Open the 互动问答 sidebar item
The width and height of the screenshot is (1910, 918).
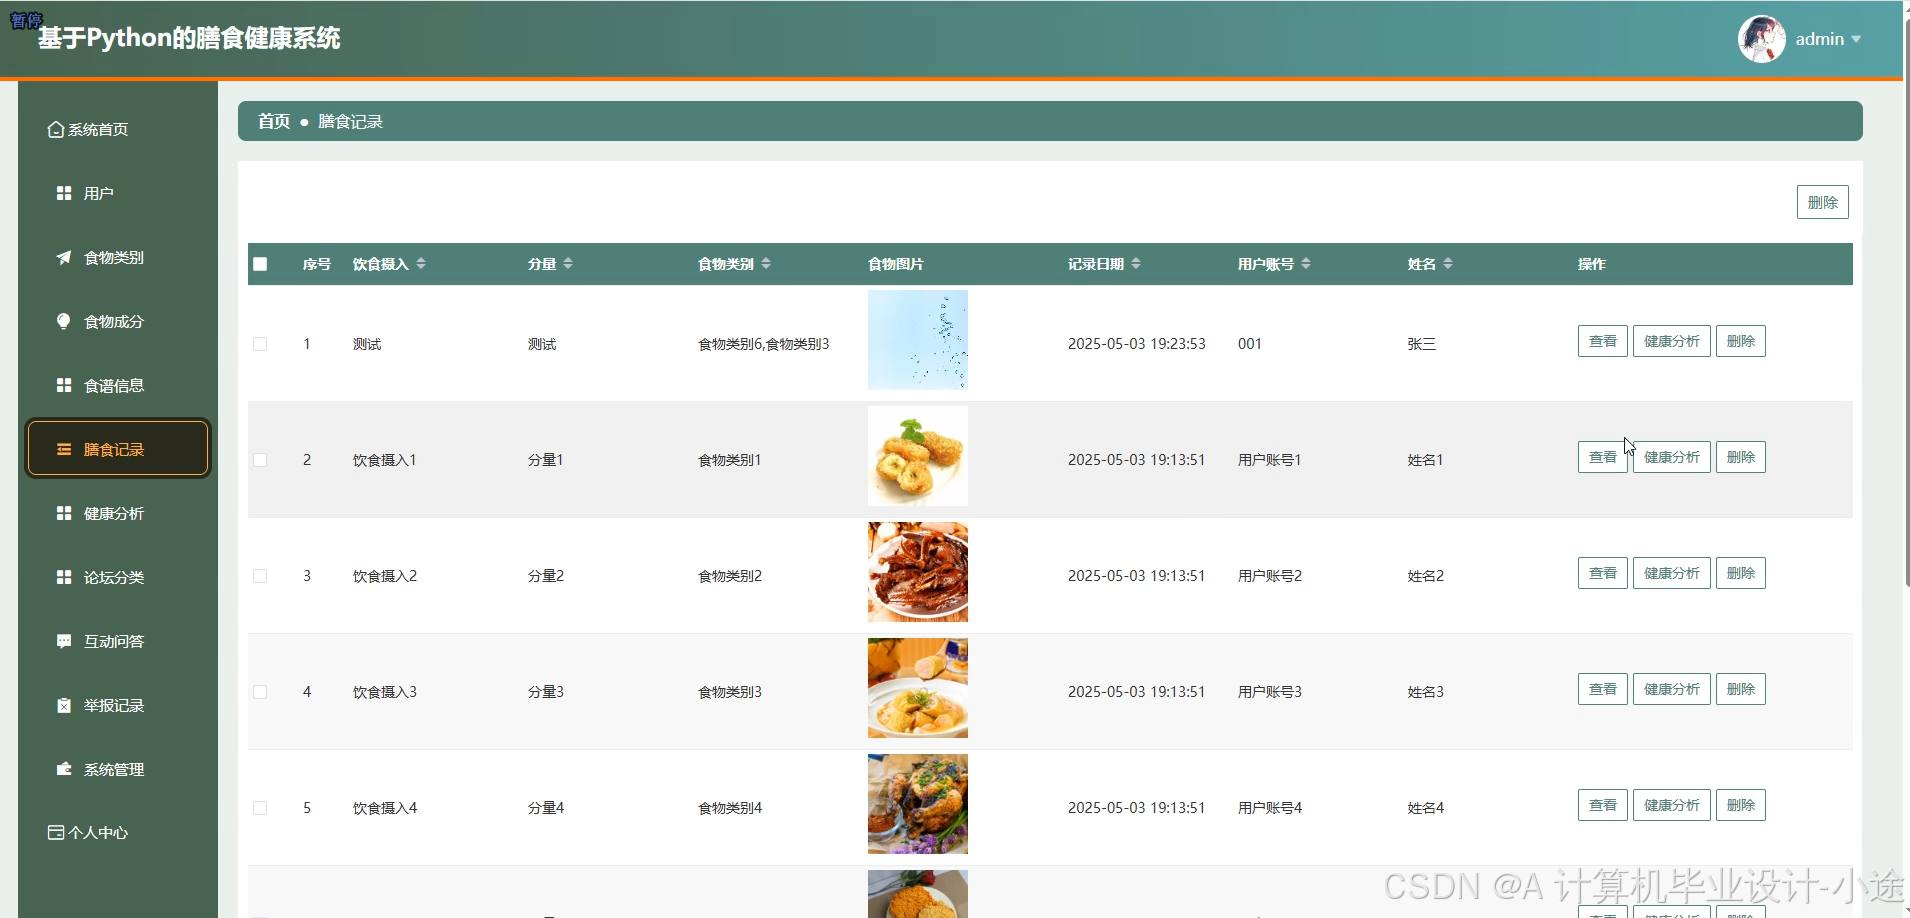[x=118, y=641]
